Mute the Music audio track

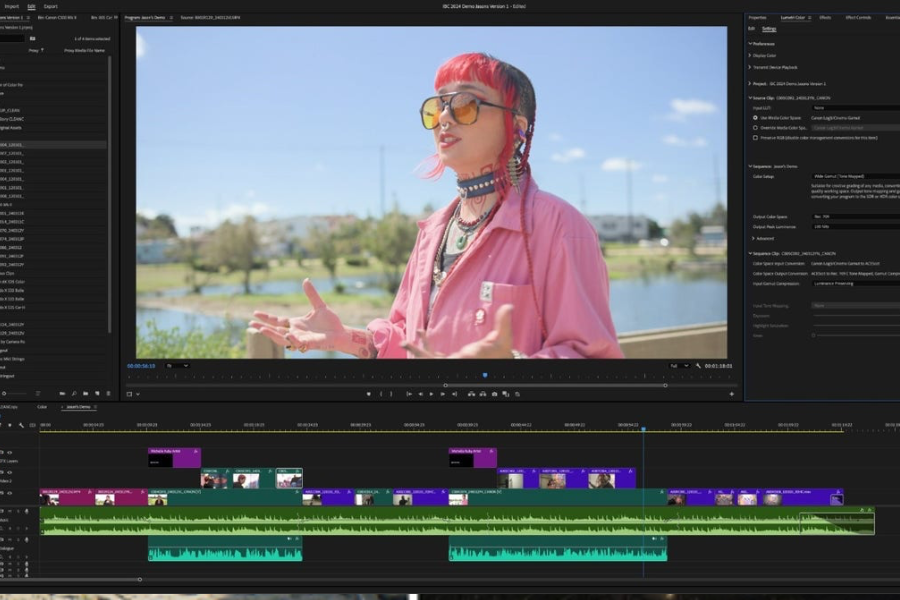pyautogui.click(x=9, y=511)
